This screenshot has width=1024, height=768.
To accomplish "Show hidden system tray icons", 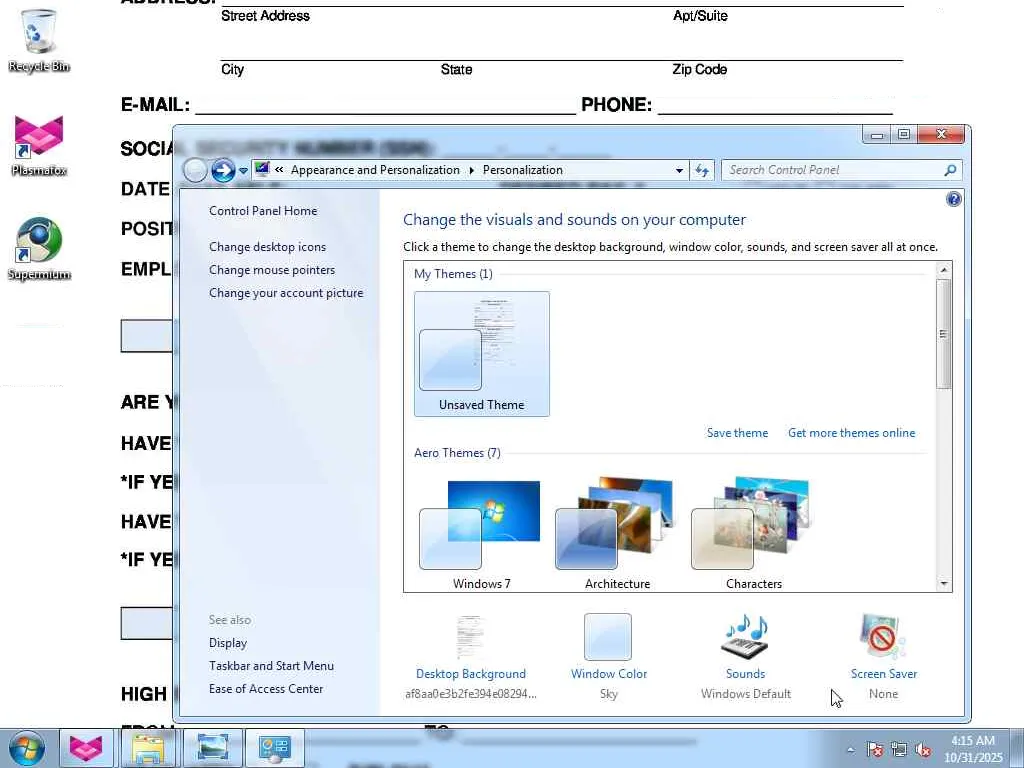I will (850, 750).
